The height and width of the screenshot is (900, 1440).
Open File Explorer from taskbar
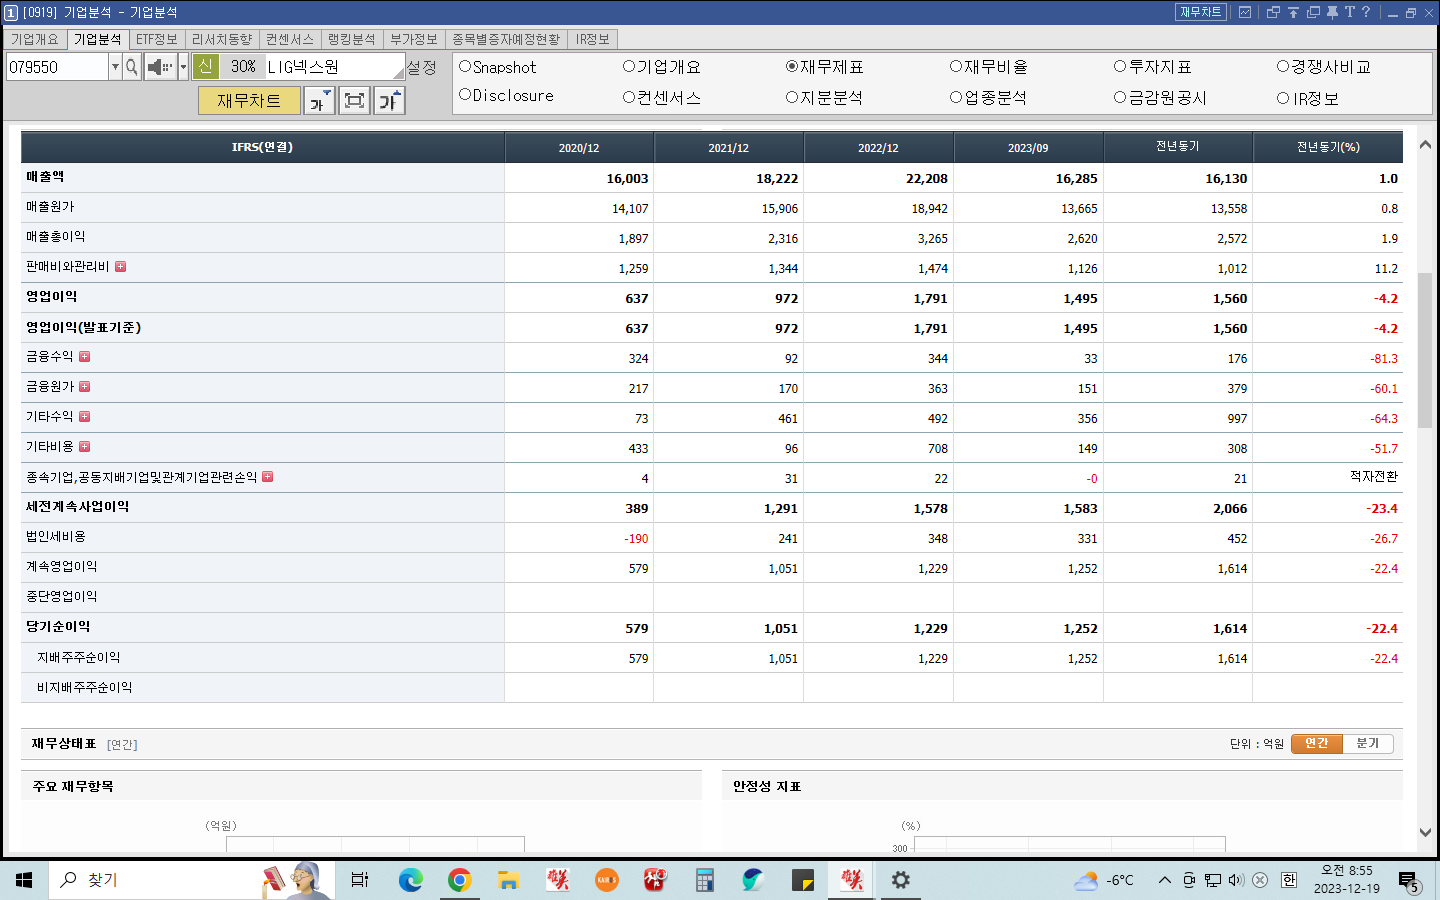point(508,880)
